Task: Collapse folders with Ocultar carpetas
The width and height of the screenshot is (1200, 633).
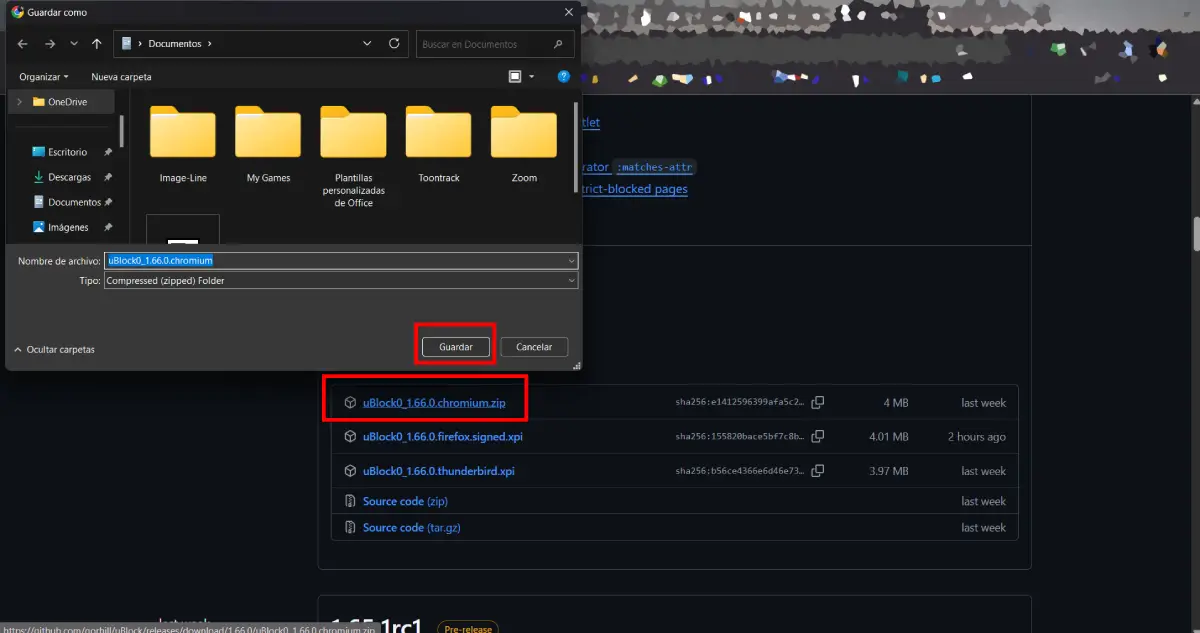Action: tap(55, 349)
